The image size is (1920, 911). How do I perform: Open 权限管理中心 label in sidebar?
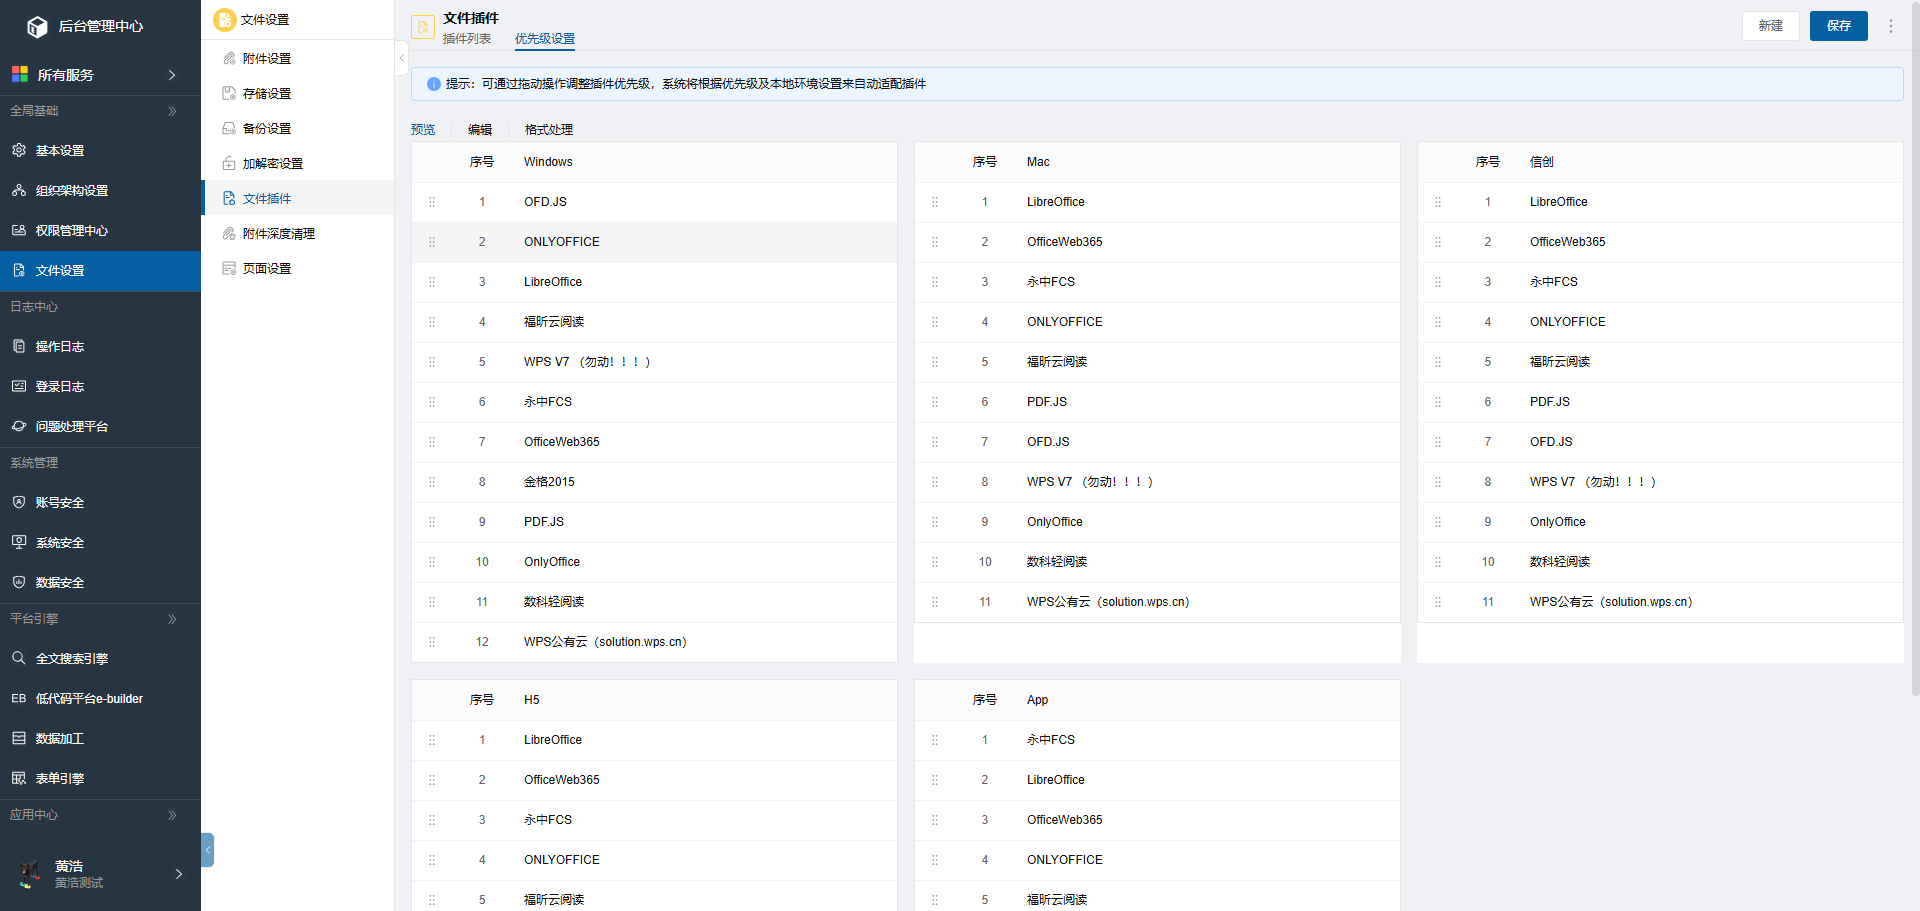(72, 231)
